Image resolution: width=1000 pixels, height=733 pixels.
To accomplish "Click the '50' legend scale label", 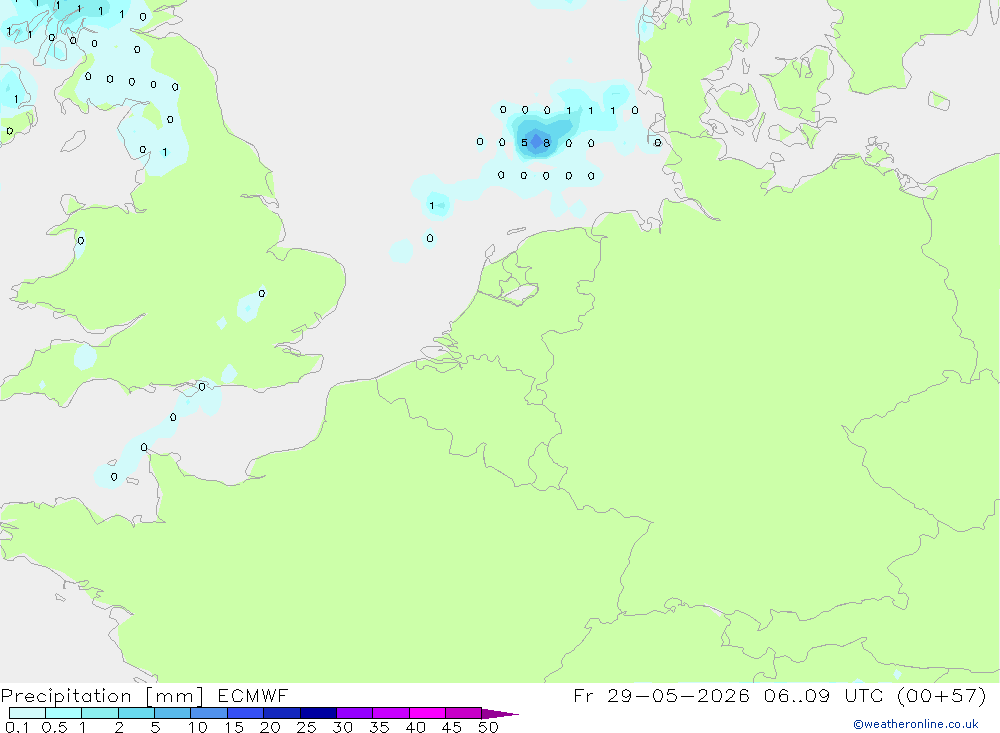I will point(488,727).
